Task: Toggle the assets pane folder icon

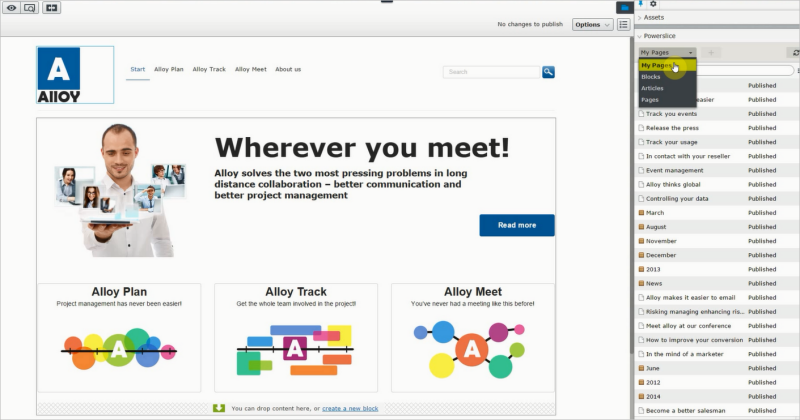Action: coord(624,7)
